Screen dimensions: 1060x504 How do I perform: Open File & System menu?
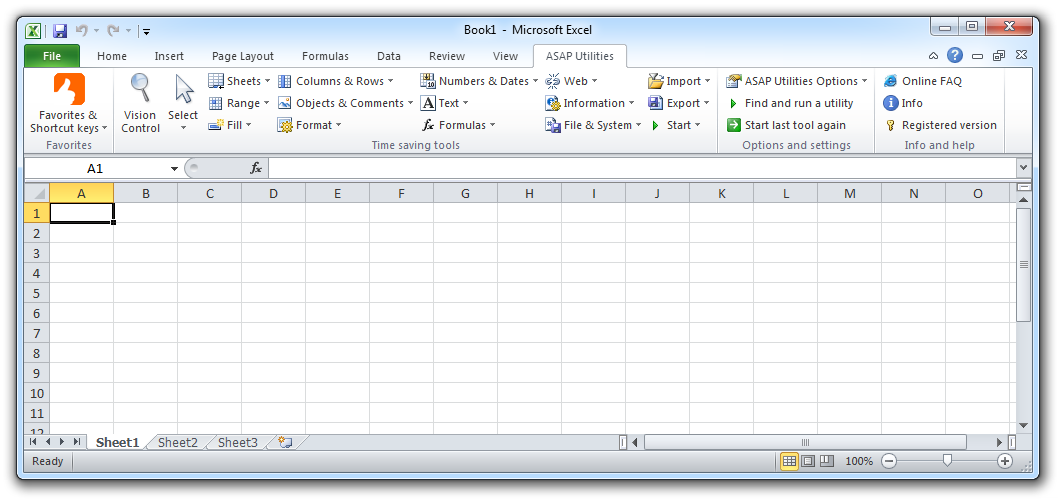[594, 125]
